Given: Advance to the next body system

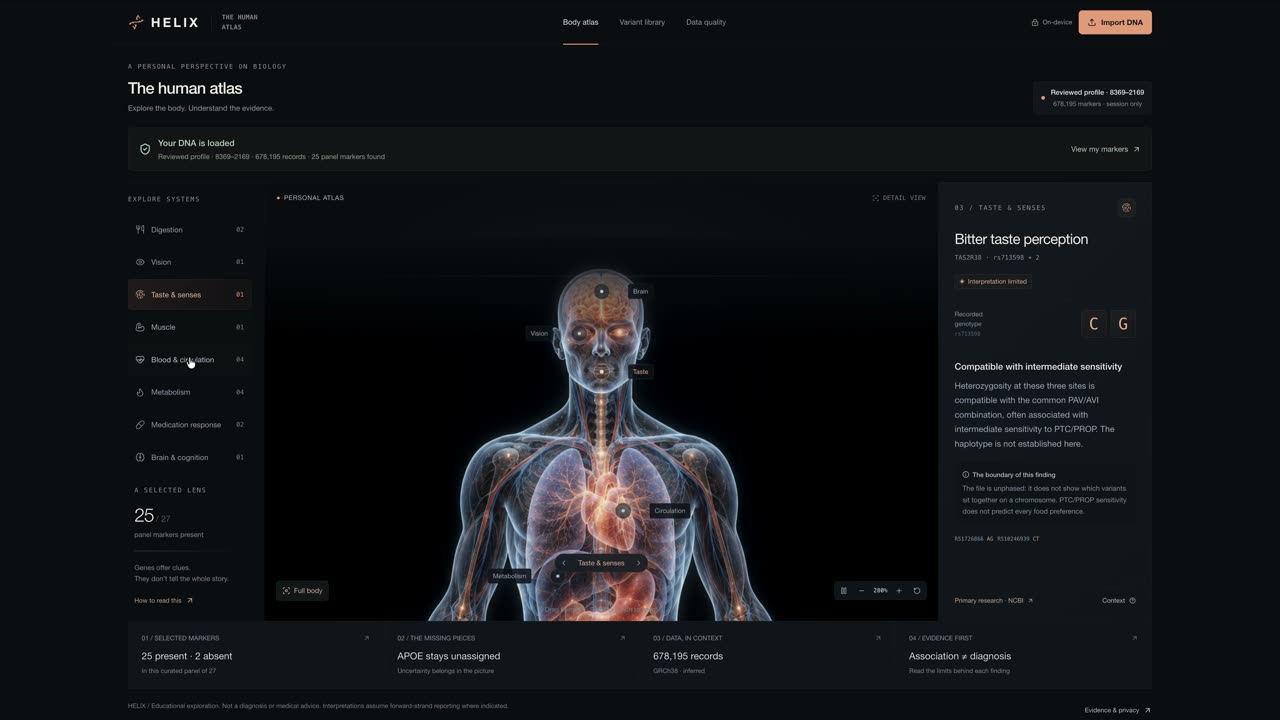Looking at the screenshot, I should pyautogui.click(x=638, y=563).
